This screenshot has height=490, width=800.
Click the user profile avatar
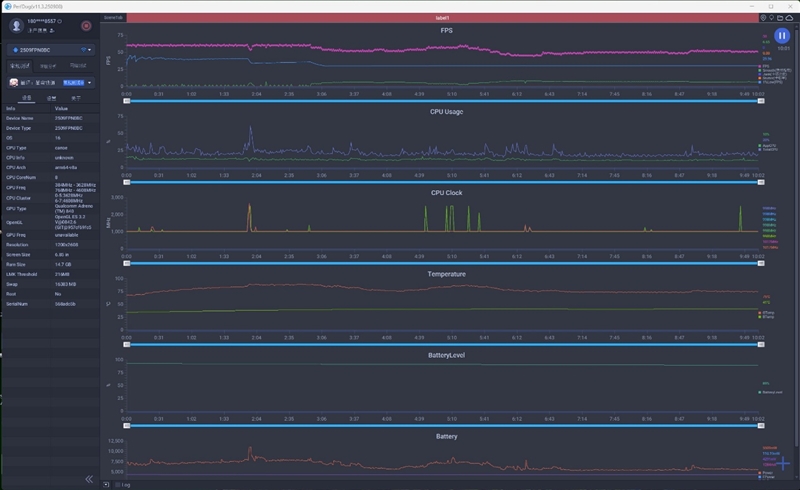click(x=18, y=25)
